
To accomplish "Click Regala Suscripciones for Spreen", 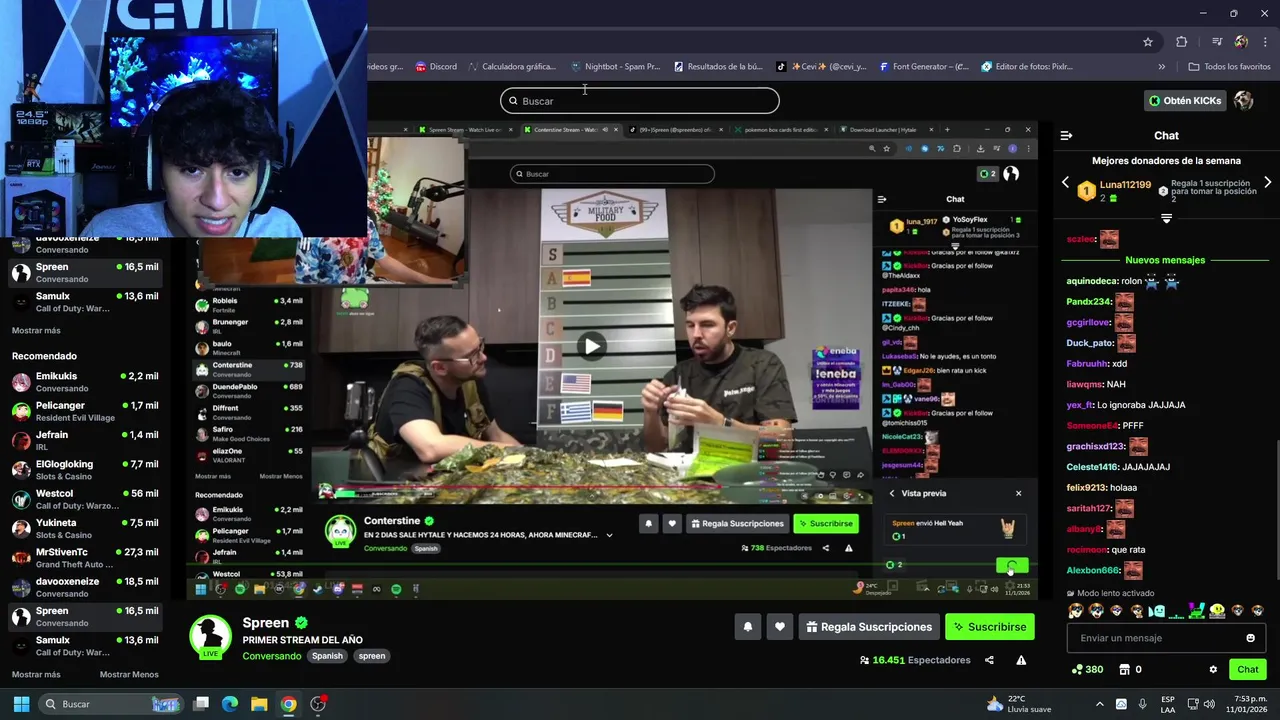I will coord(869,627).
